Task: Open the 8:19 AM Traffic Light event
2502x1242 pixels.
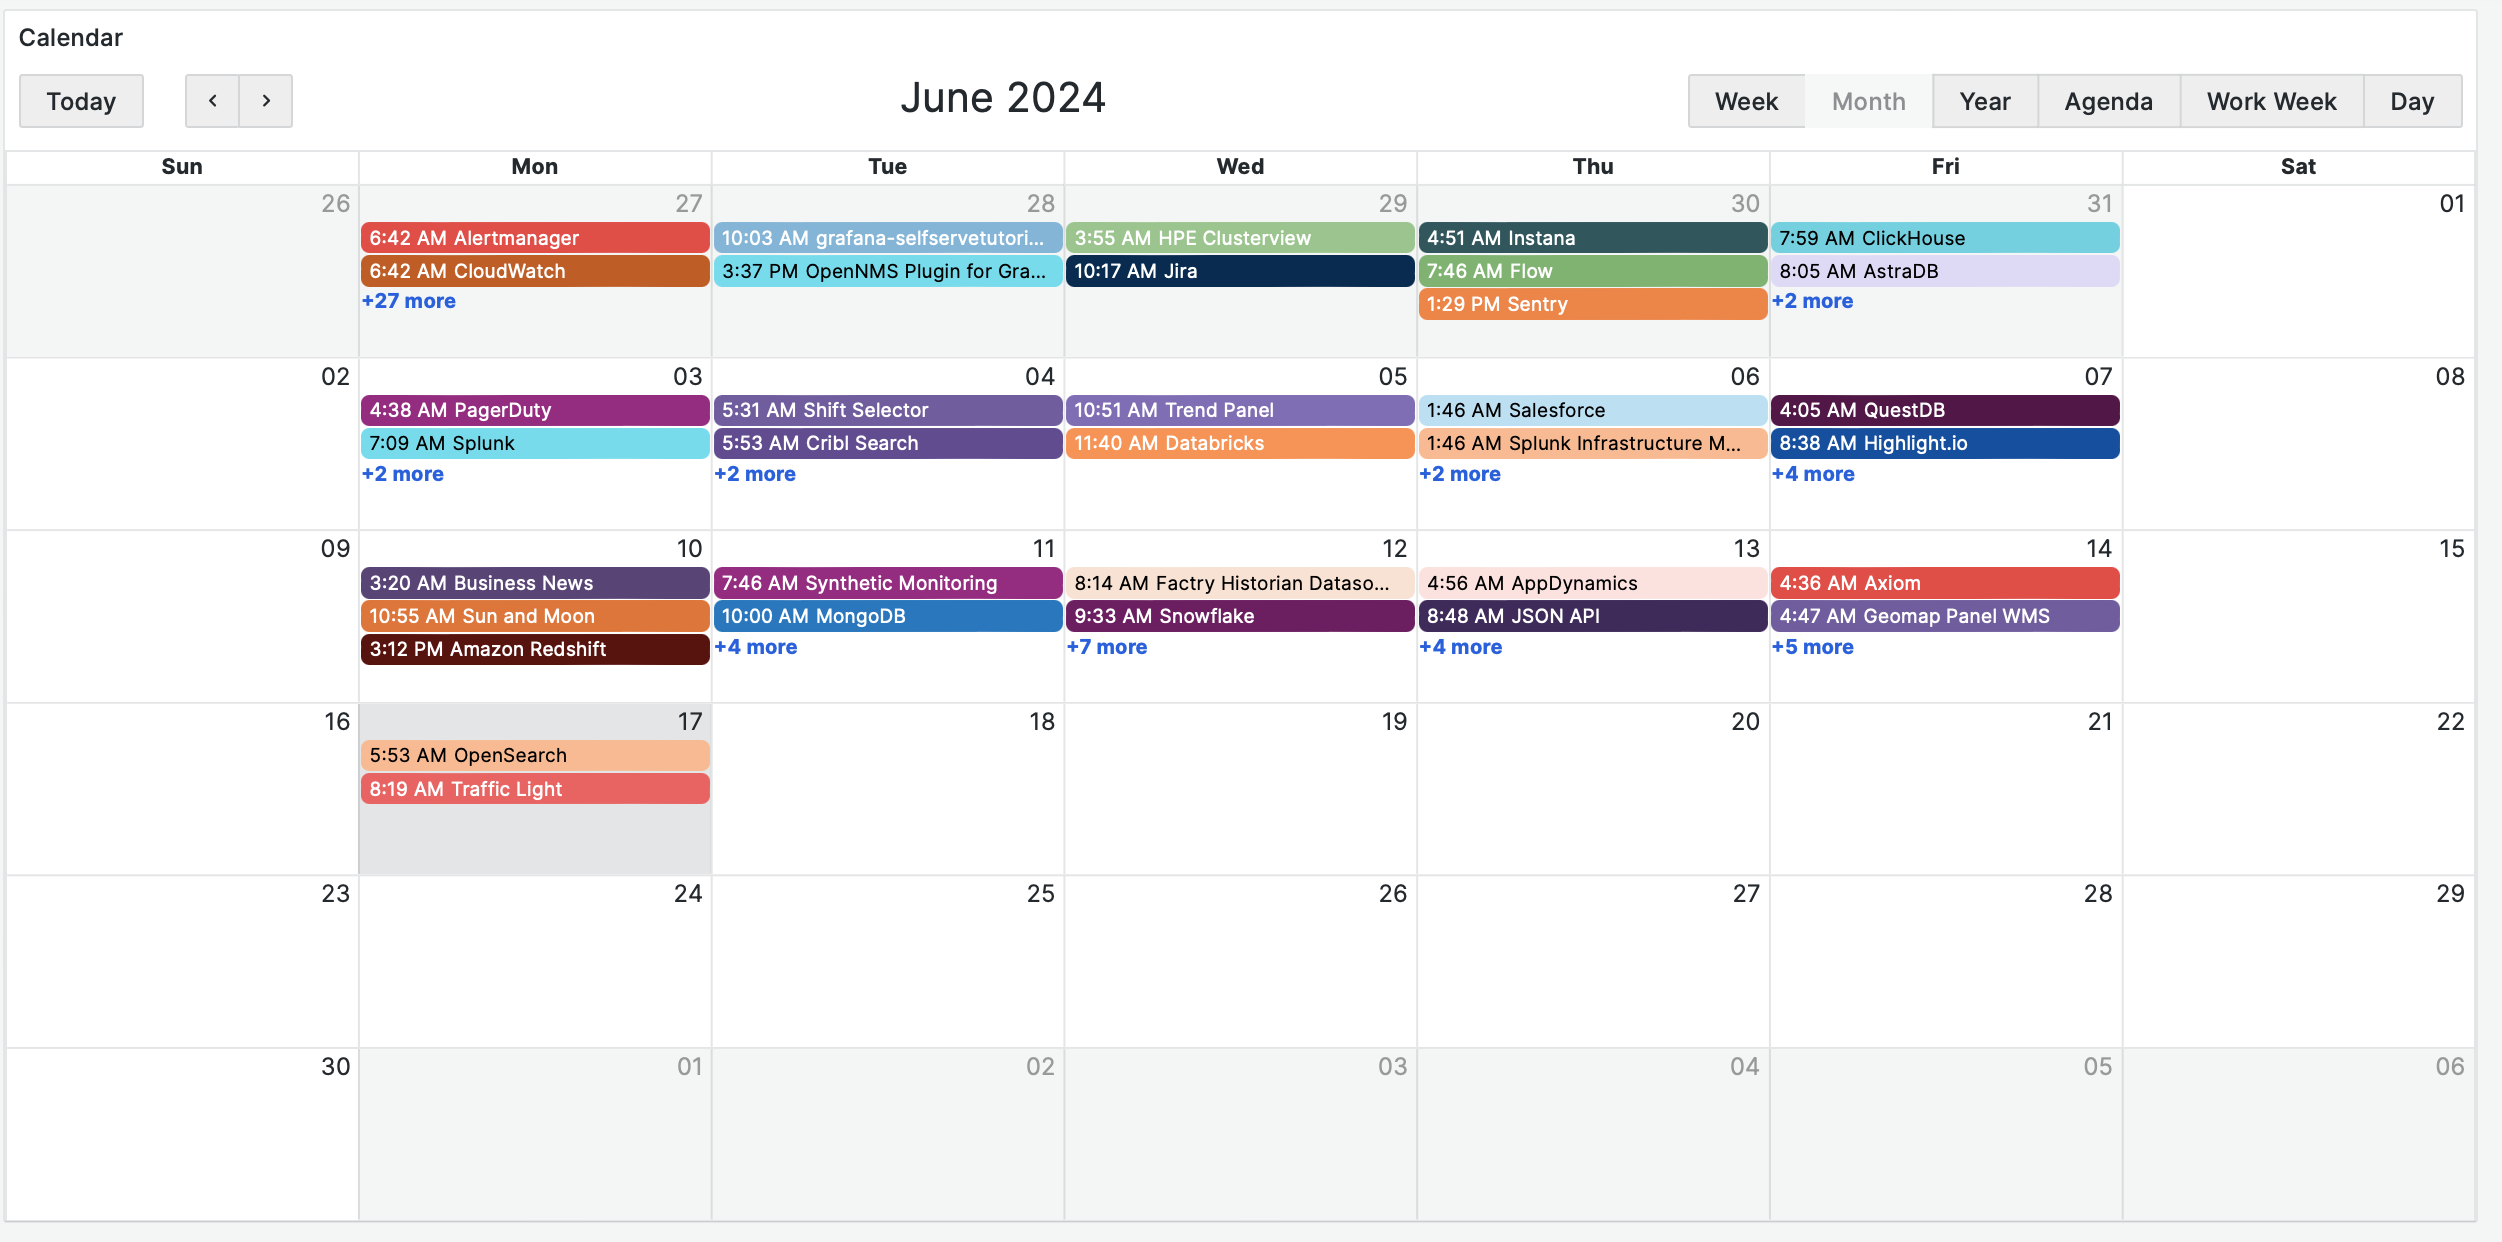Action: click(534, 789)
